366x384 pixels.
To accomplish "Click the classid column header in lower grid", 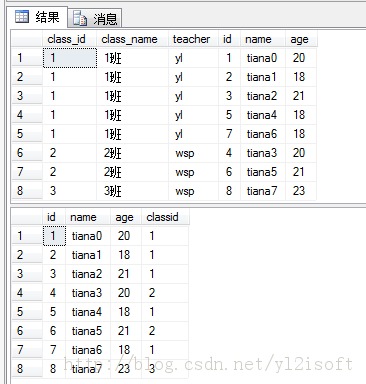I will pyautogui.click(x=165, y=217).
